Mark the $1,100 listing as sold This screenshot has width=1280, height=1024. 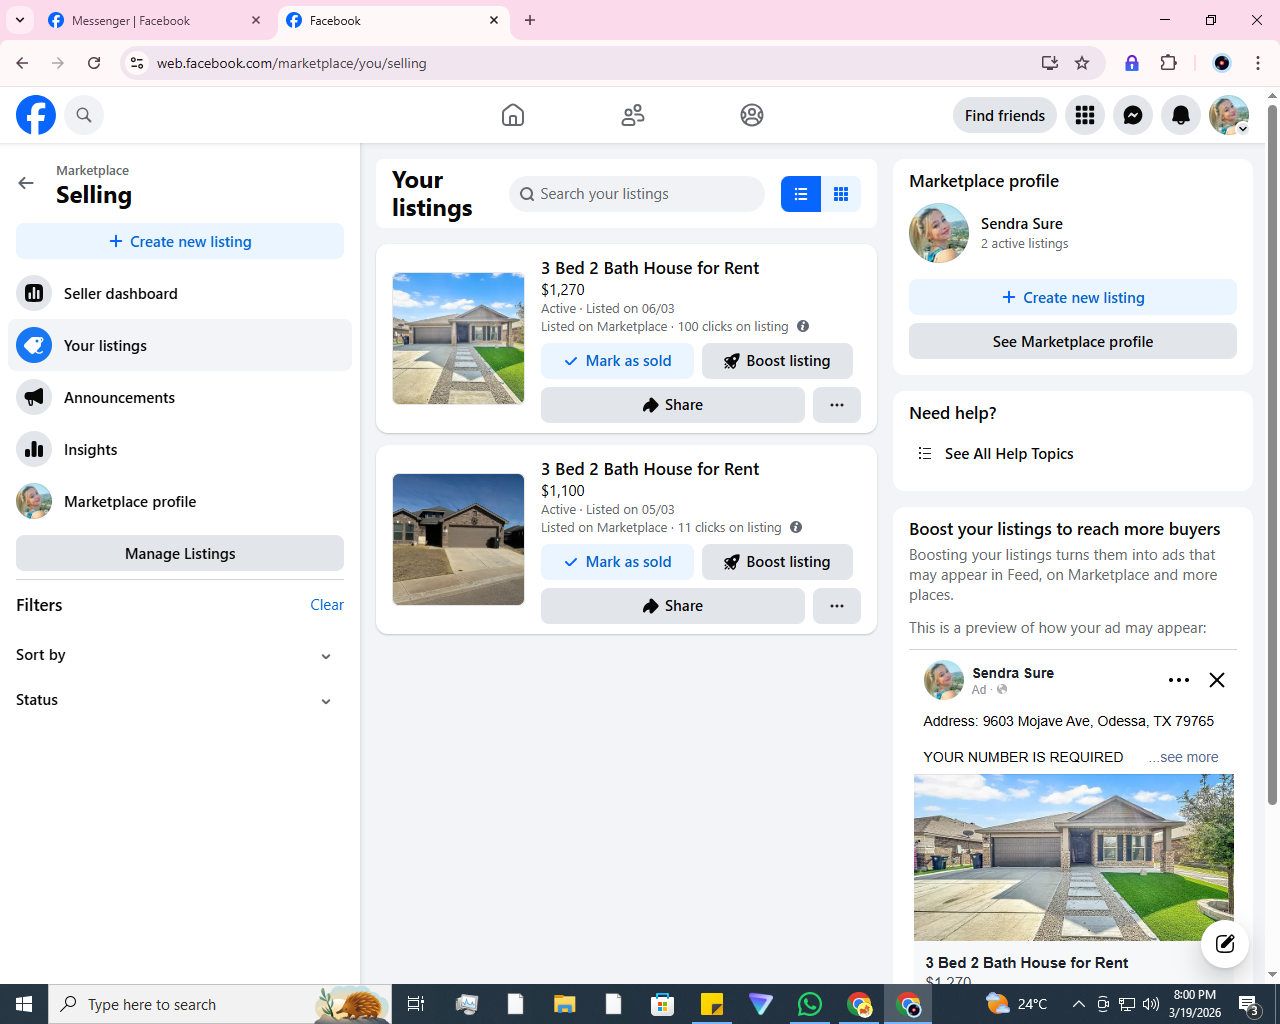click(617, 562)
